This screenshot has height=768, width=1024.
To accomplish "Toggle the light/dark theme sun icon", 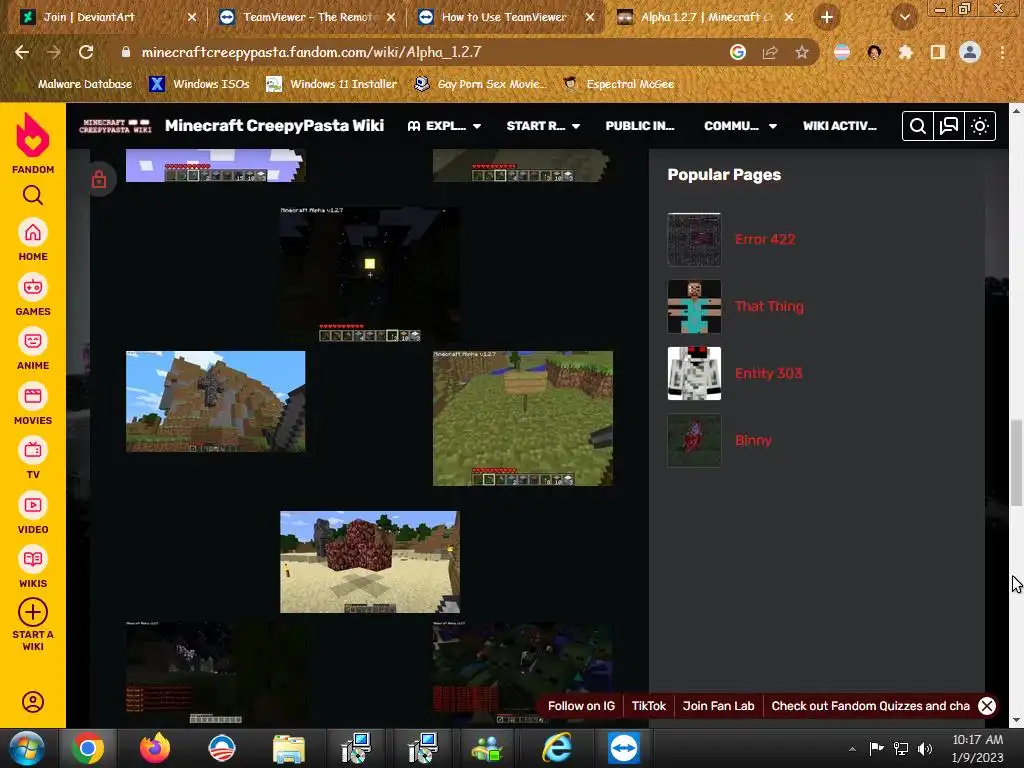I will point(980,126).
